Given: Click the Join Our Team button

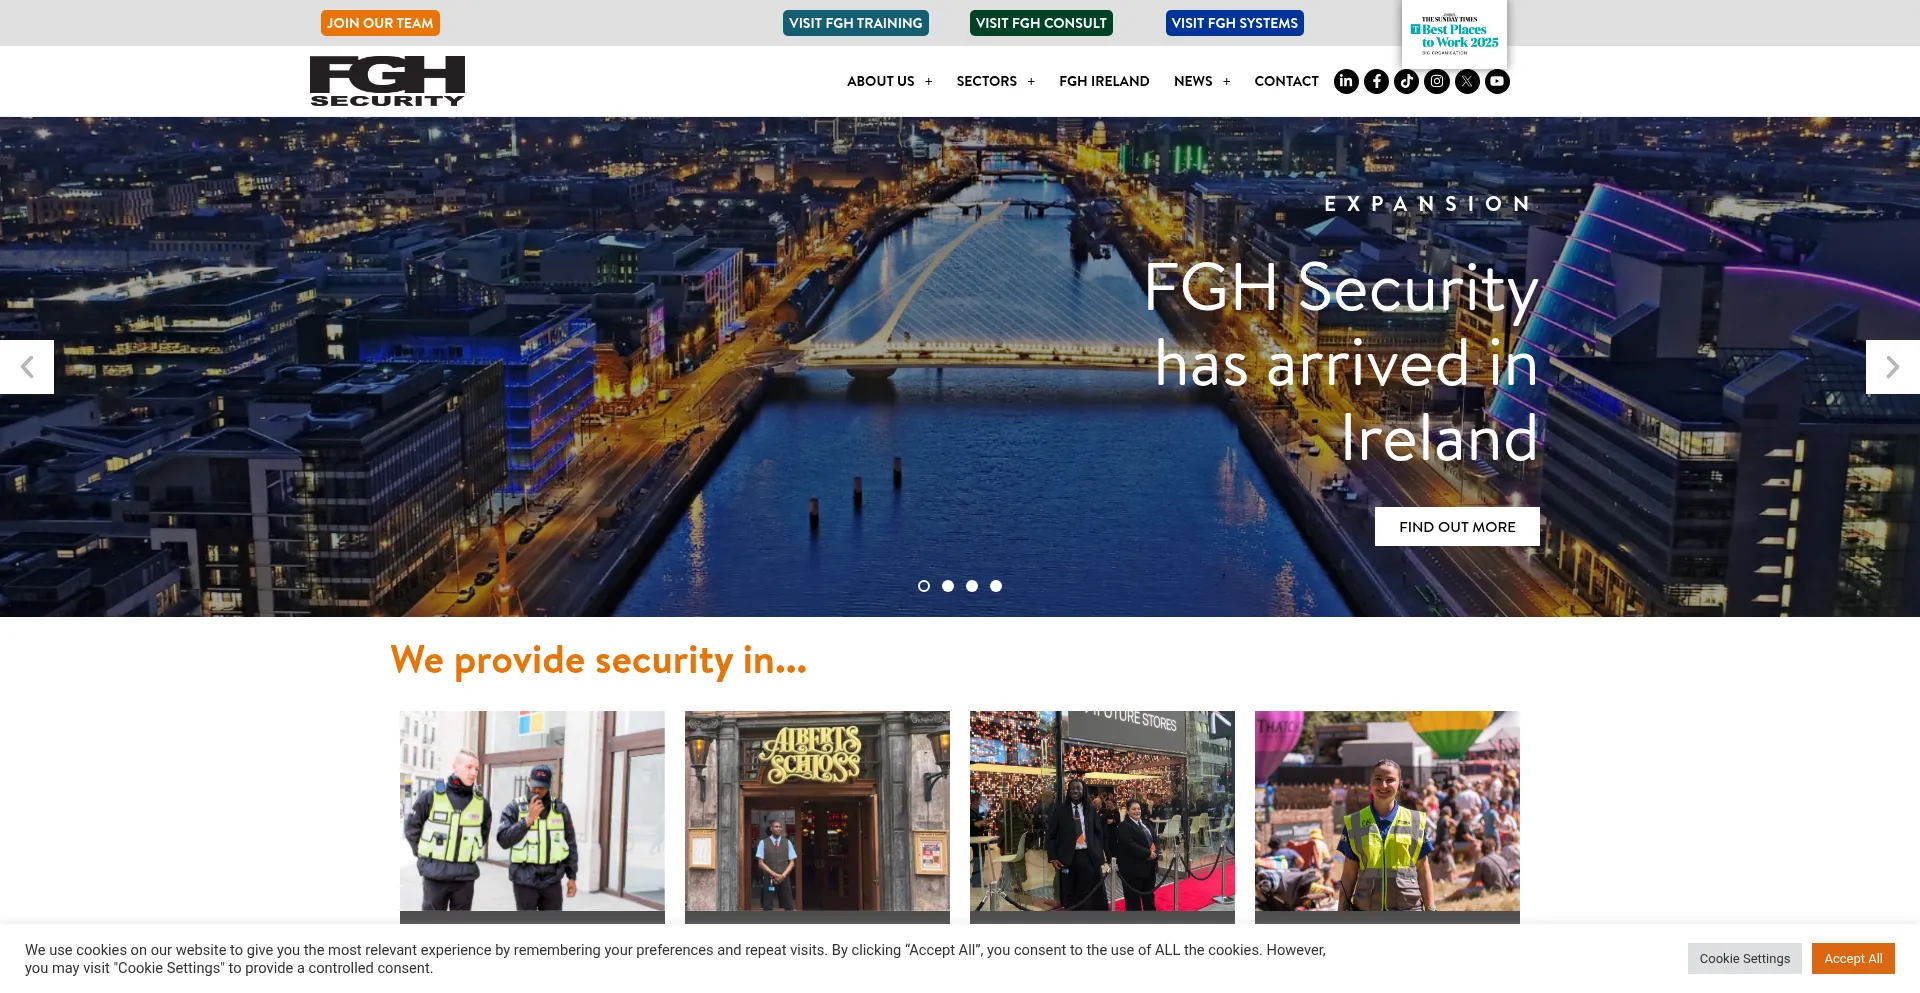Looking at the screenshot, I should pyautogui.click(x=380, y=23).
